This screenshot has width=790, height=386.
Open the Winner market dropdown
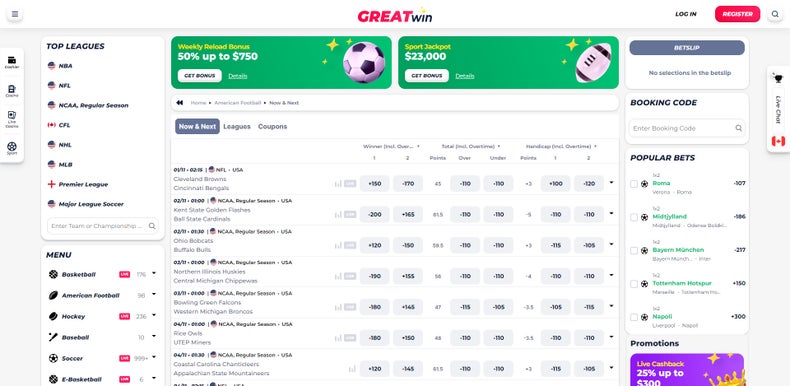pos(391,147)
